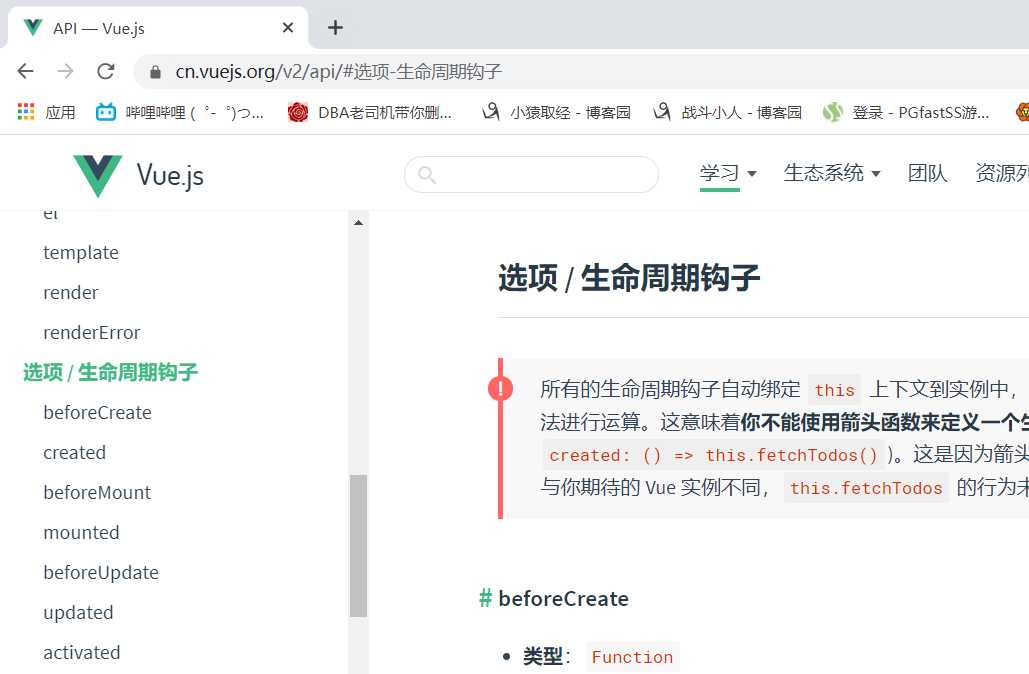Open 小猿取经 - 博客园 bookmark
The width and height of the screenshot is (1029, 674).
[x=556, y=112]
